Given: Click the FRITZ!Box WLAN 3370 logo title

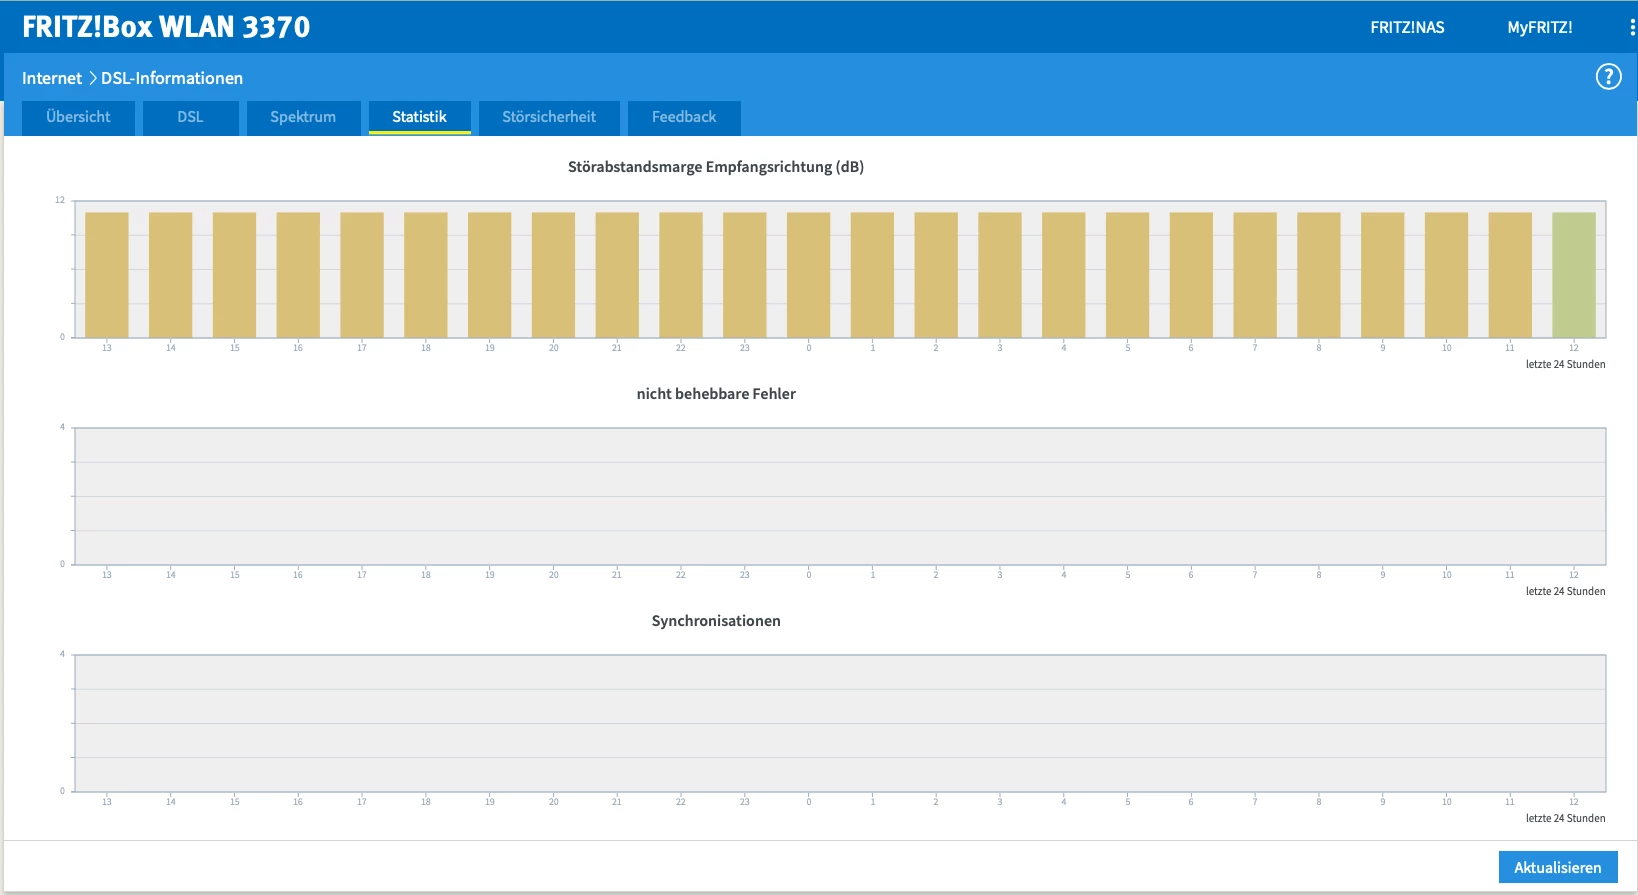Looking at the screenshot, I should [x=166, y=27].
